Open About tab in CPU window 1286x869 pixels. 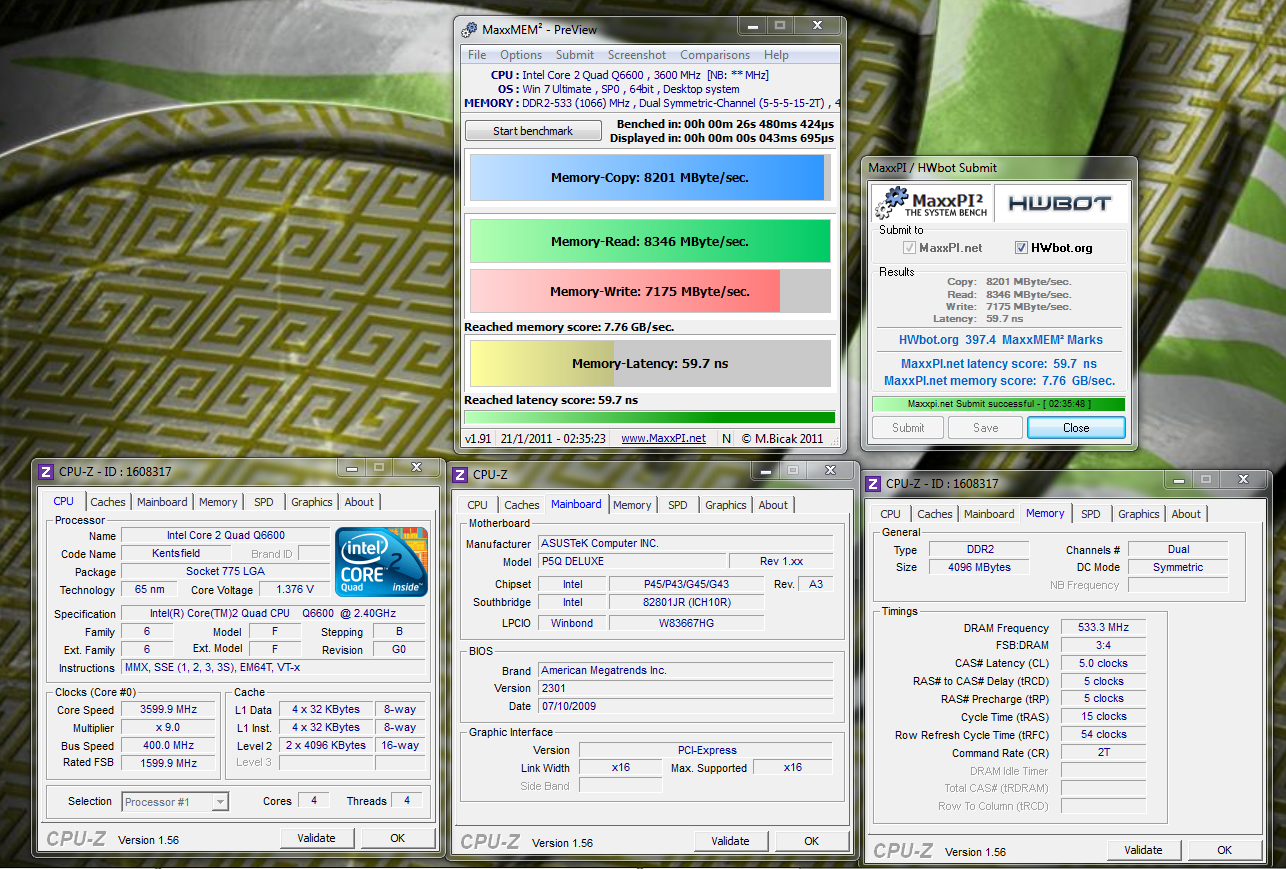pyautogui.click(x=359, y=502)
